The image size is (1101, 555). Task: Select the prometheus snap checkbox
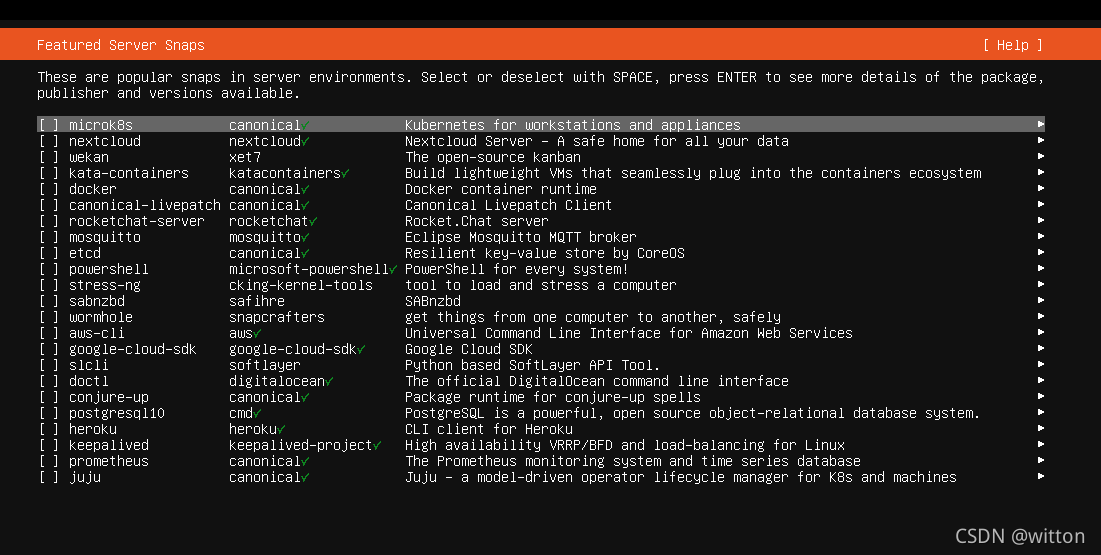click(x=49, y=462)
